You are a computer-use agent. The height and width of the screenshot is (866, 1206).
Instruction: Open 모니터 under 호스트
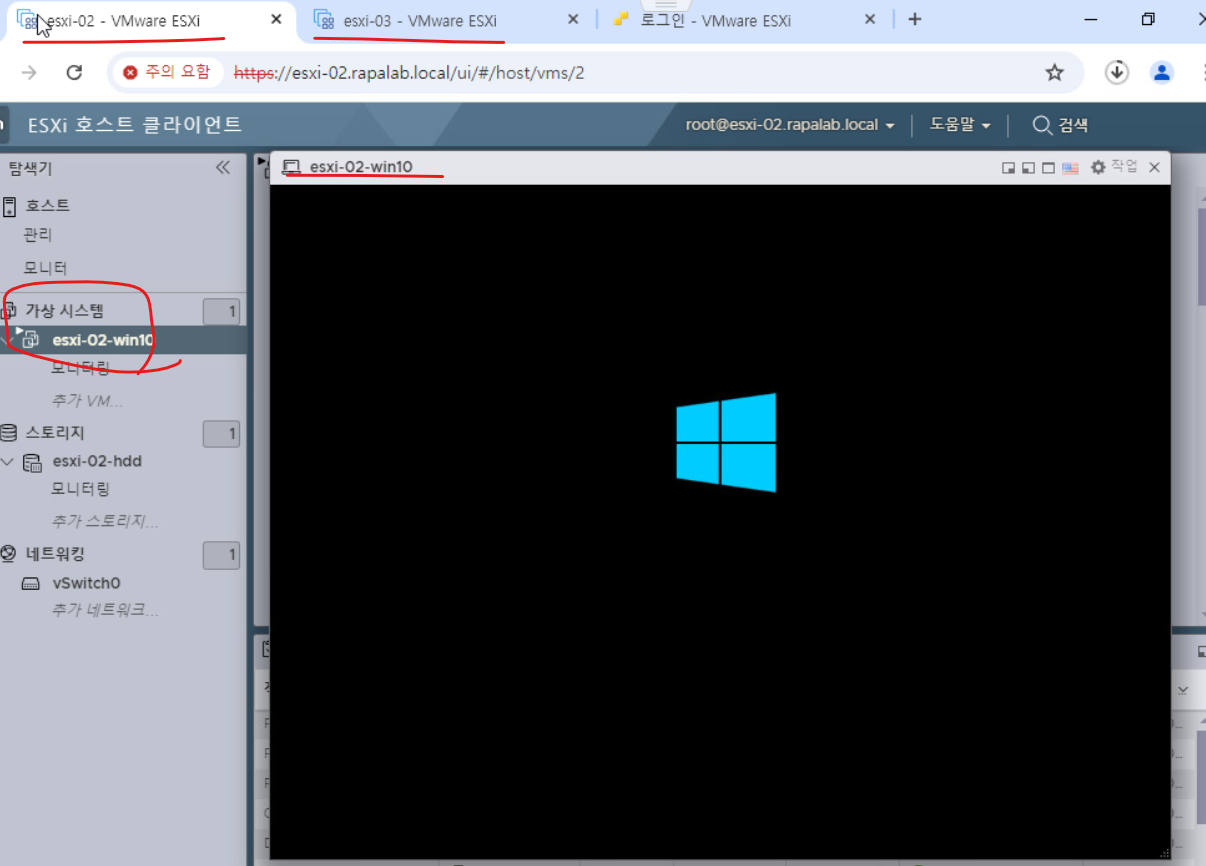46,268
